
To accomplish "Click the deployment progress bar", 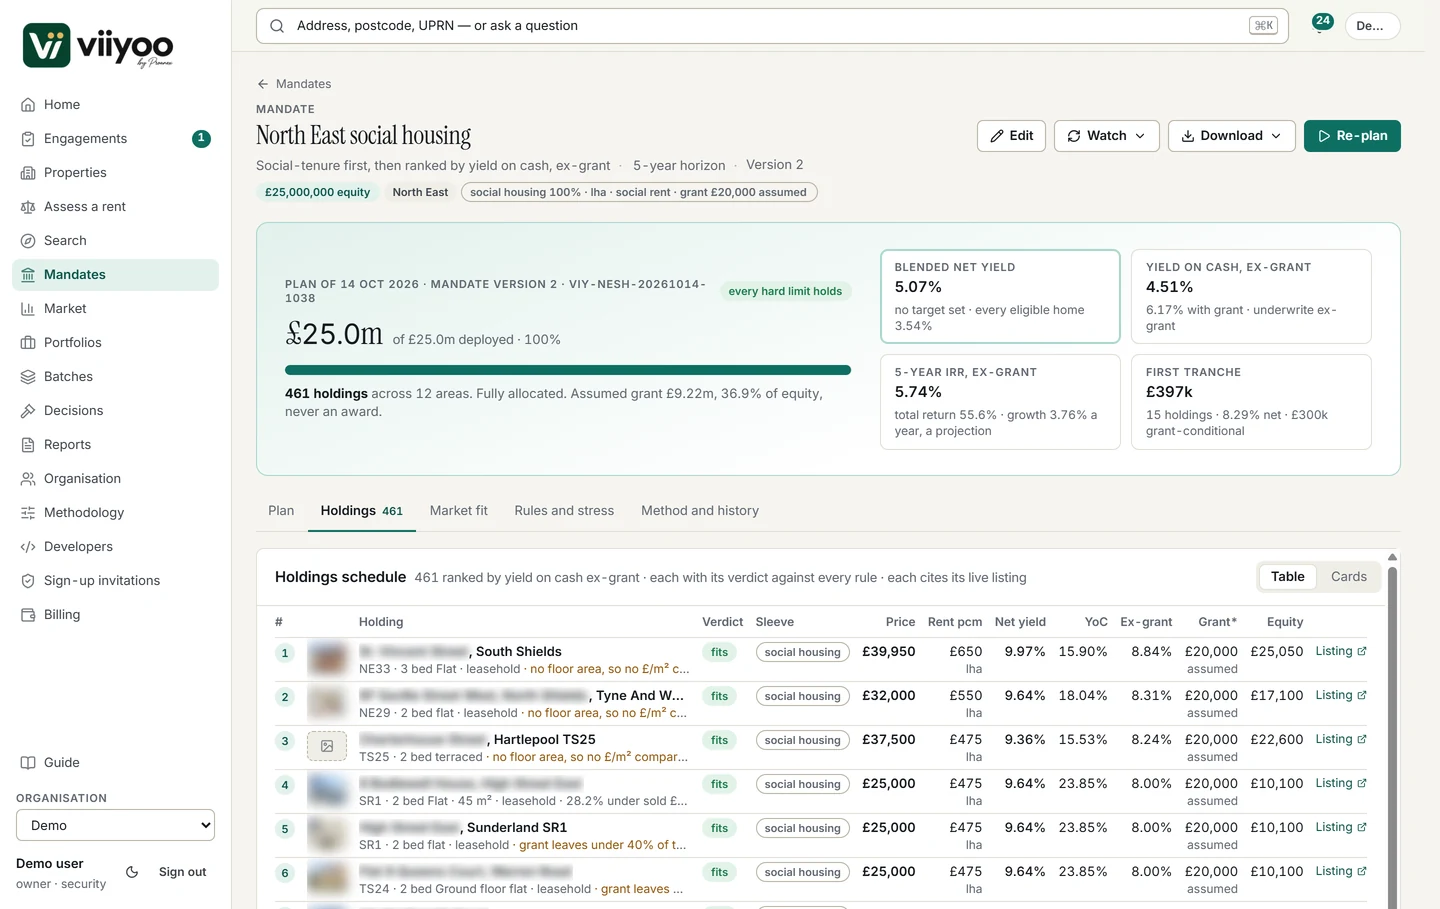I will coord(568,370).
